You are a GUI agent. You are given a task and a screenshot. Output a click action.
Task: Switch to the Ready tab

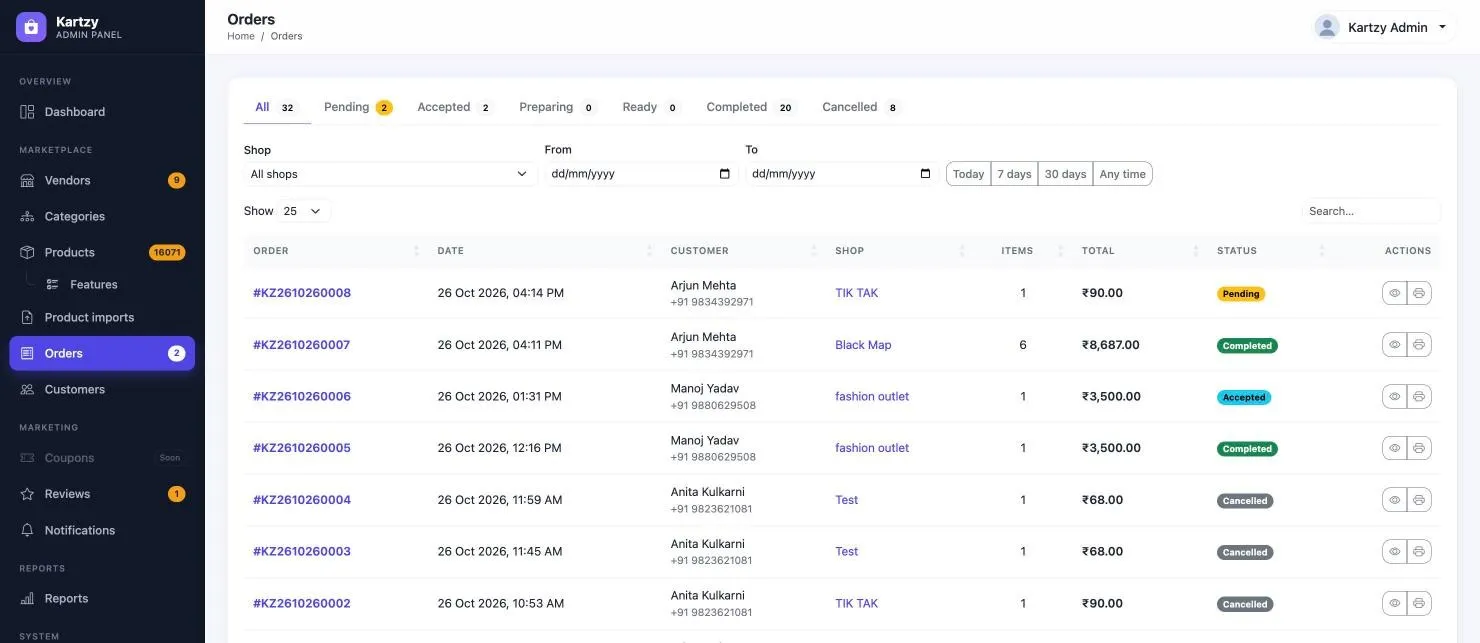[651, 107]
